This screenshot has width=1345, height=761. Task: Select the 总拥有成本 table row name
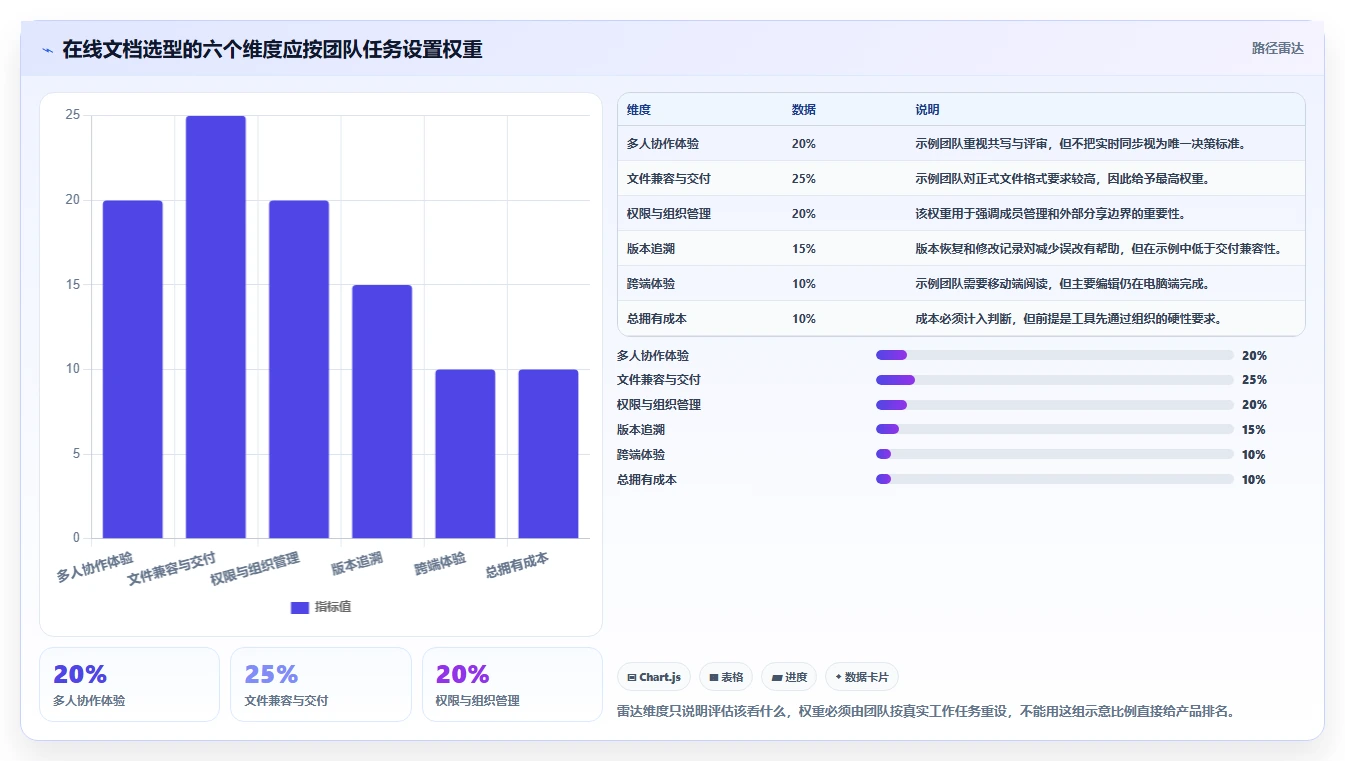[657, 319]
